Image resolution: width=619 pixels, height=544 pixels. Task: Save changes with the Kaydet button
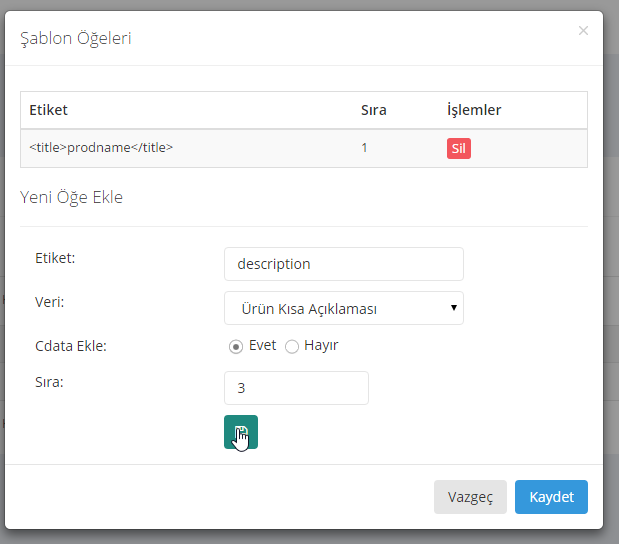pyautogui.click(x=551, y=497)
